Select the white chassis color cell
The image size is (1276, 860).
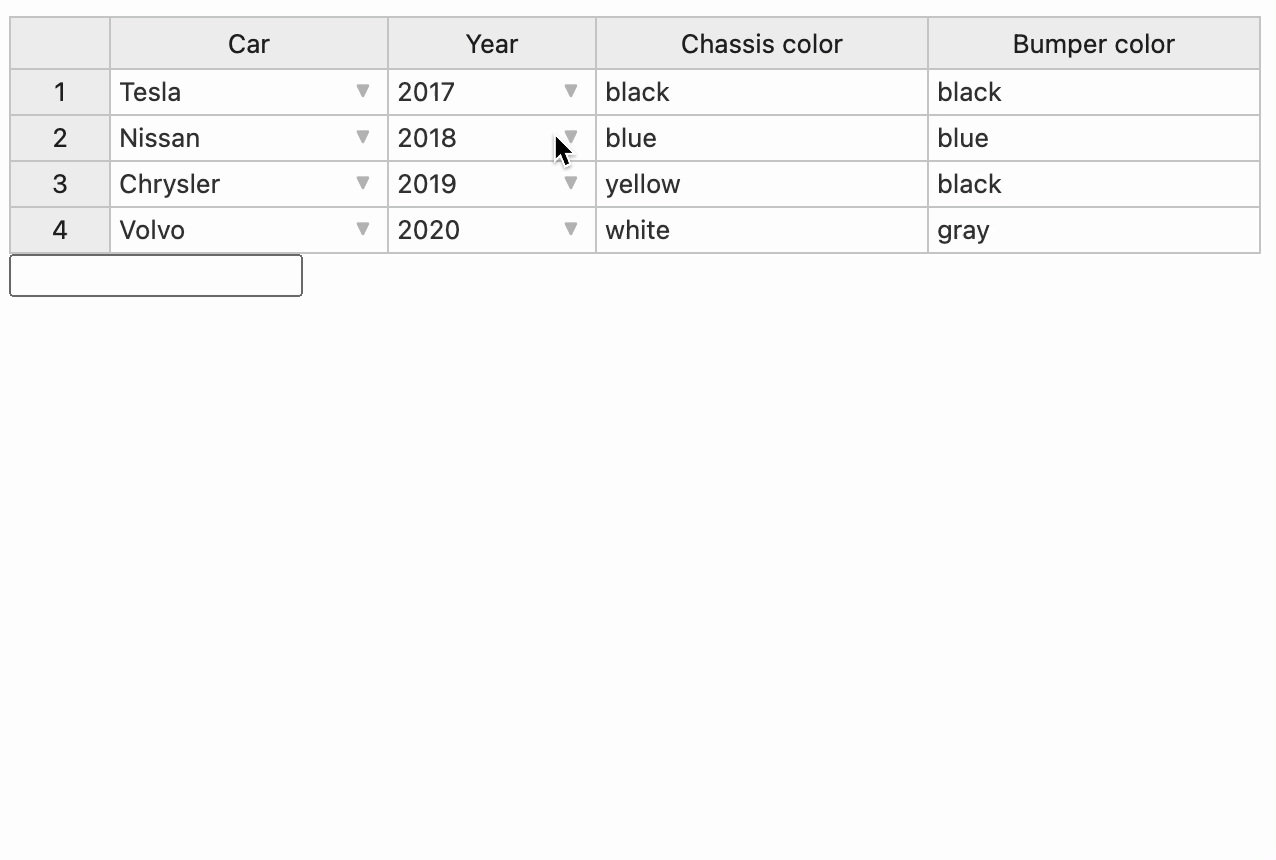click(762, 230)
